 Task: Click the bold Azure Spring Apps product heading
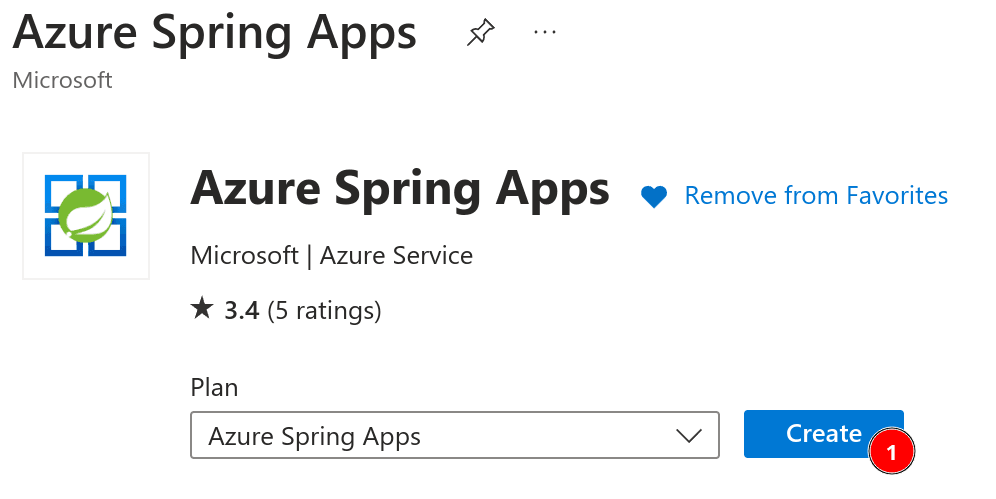click(399, 187)
